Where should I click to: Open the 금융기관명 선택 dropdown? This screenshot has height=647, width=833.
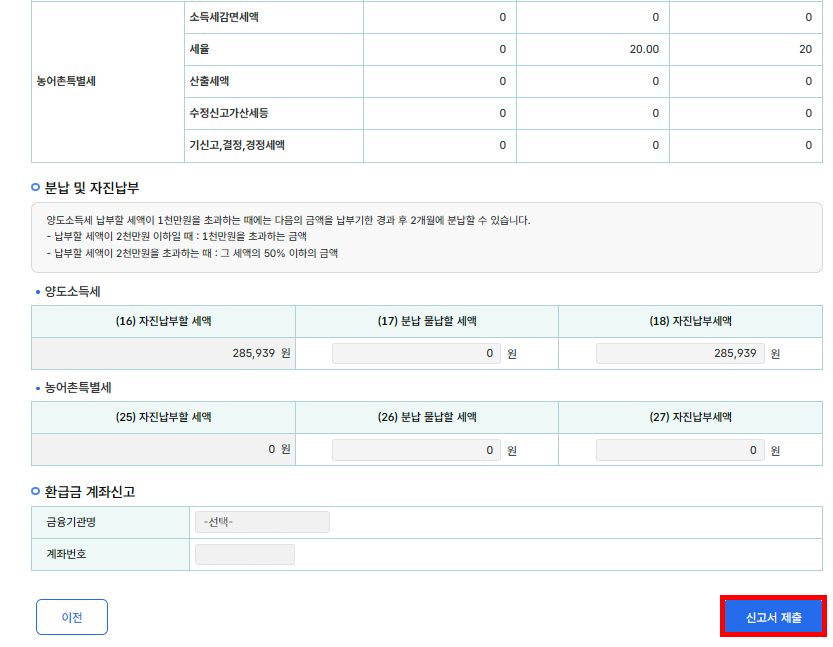(x=262, y=522)
